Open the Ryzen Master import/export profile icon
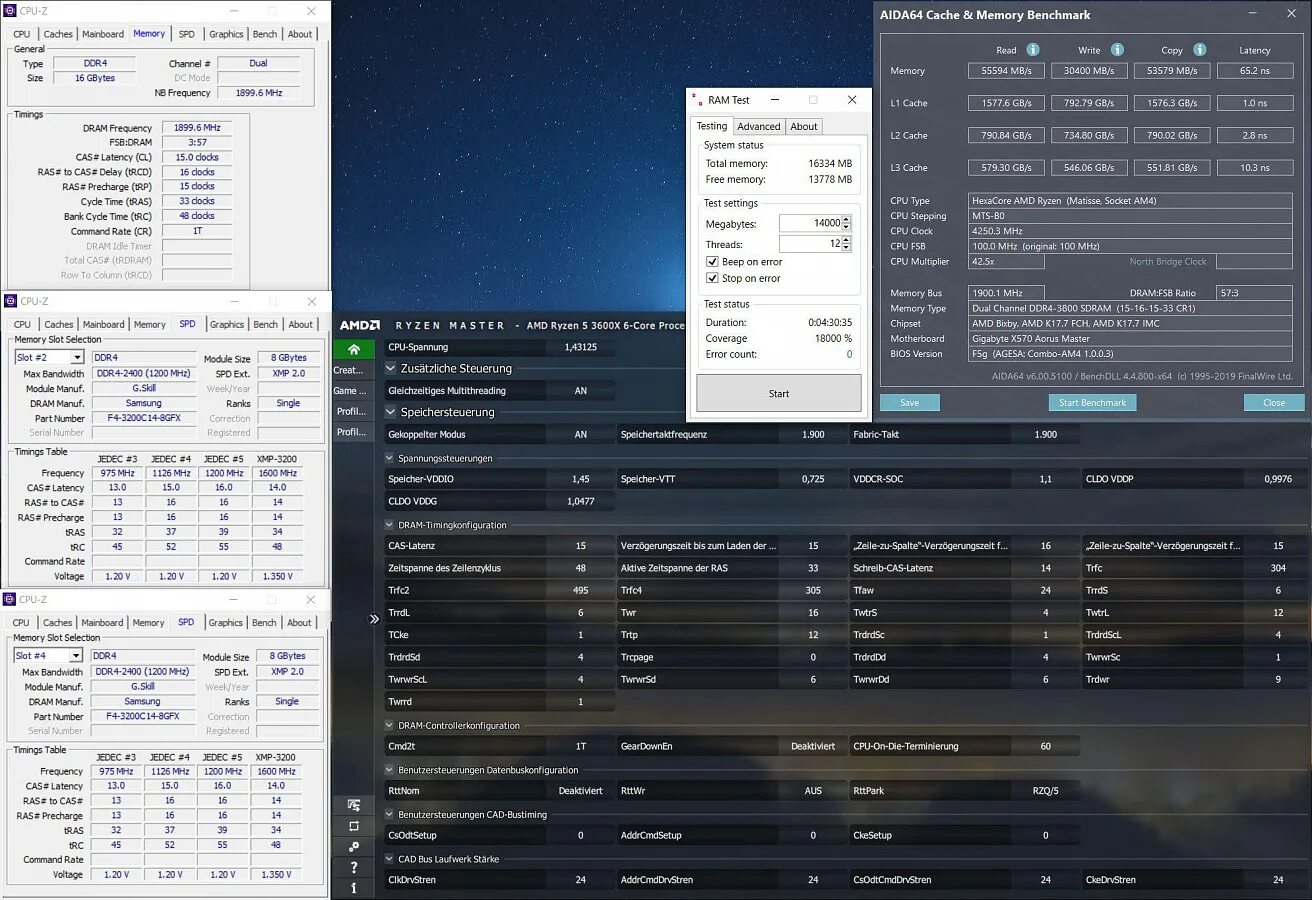1312x900 pixels. (354, 805)
